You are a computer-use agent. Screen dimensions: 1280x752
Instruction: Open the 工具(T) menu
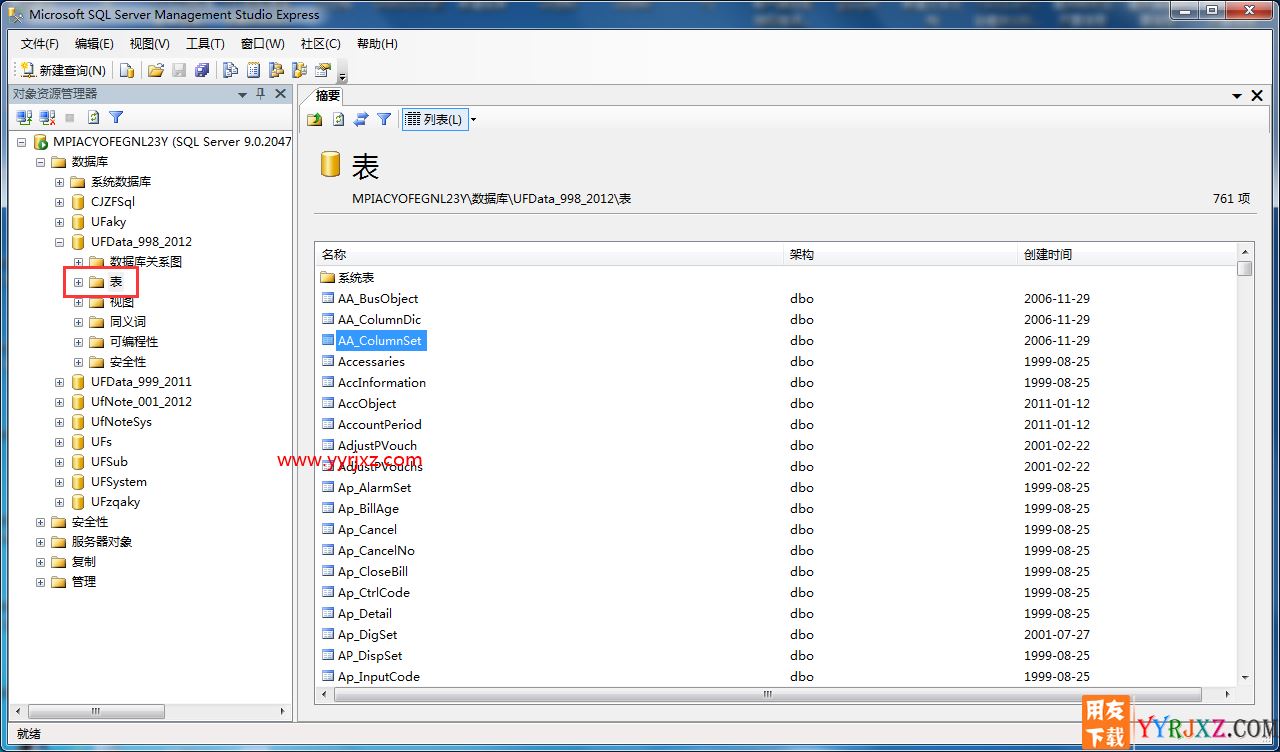[205, 44]
